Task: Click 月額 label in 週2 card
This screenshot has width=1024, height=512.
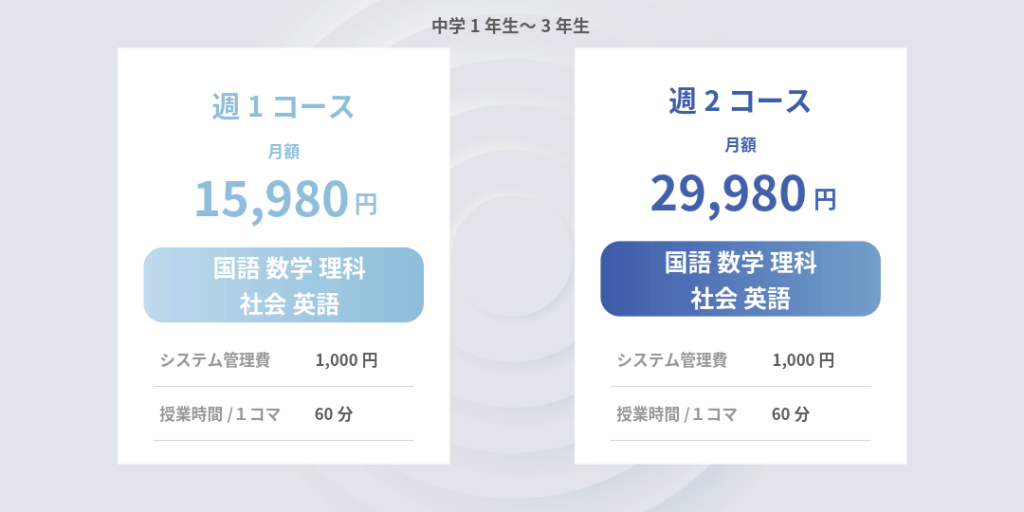Action: pos(740,145)
